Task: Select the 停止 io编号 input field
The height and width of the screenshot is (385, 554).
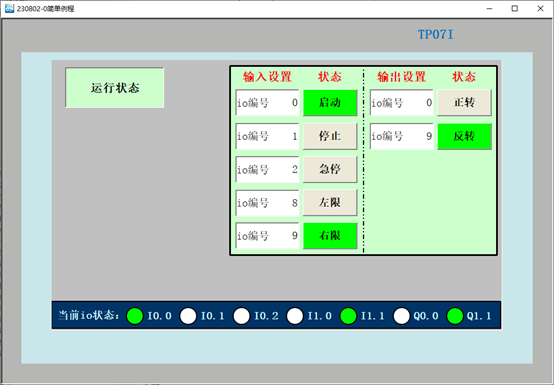Action: point(267,136)
